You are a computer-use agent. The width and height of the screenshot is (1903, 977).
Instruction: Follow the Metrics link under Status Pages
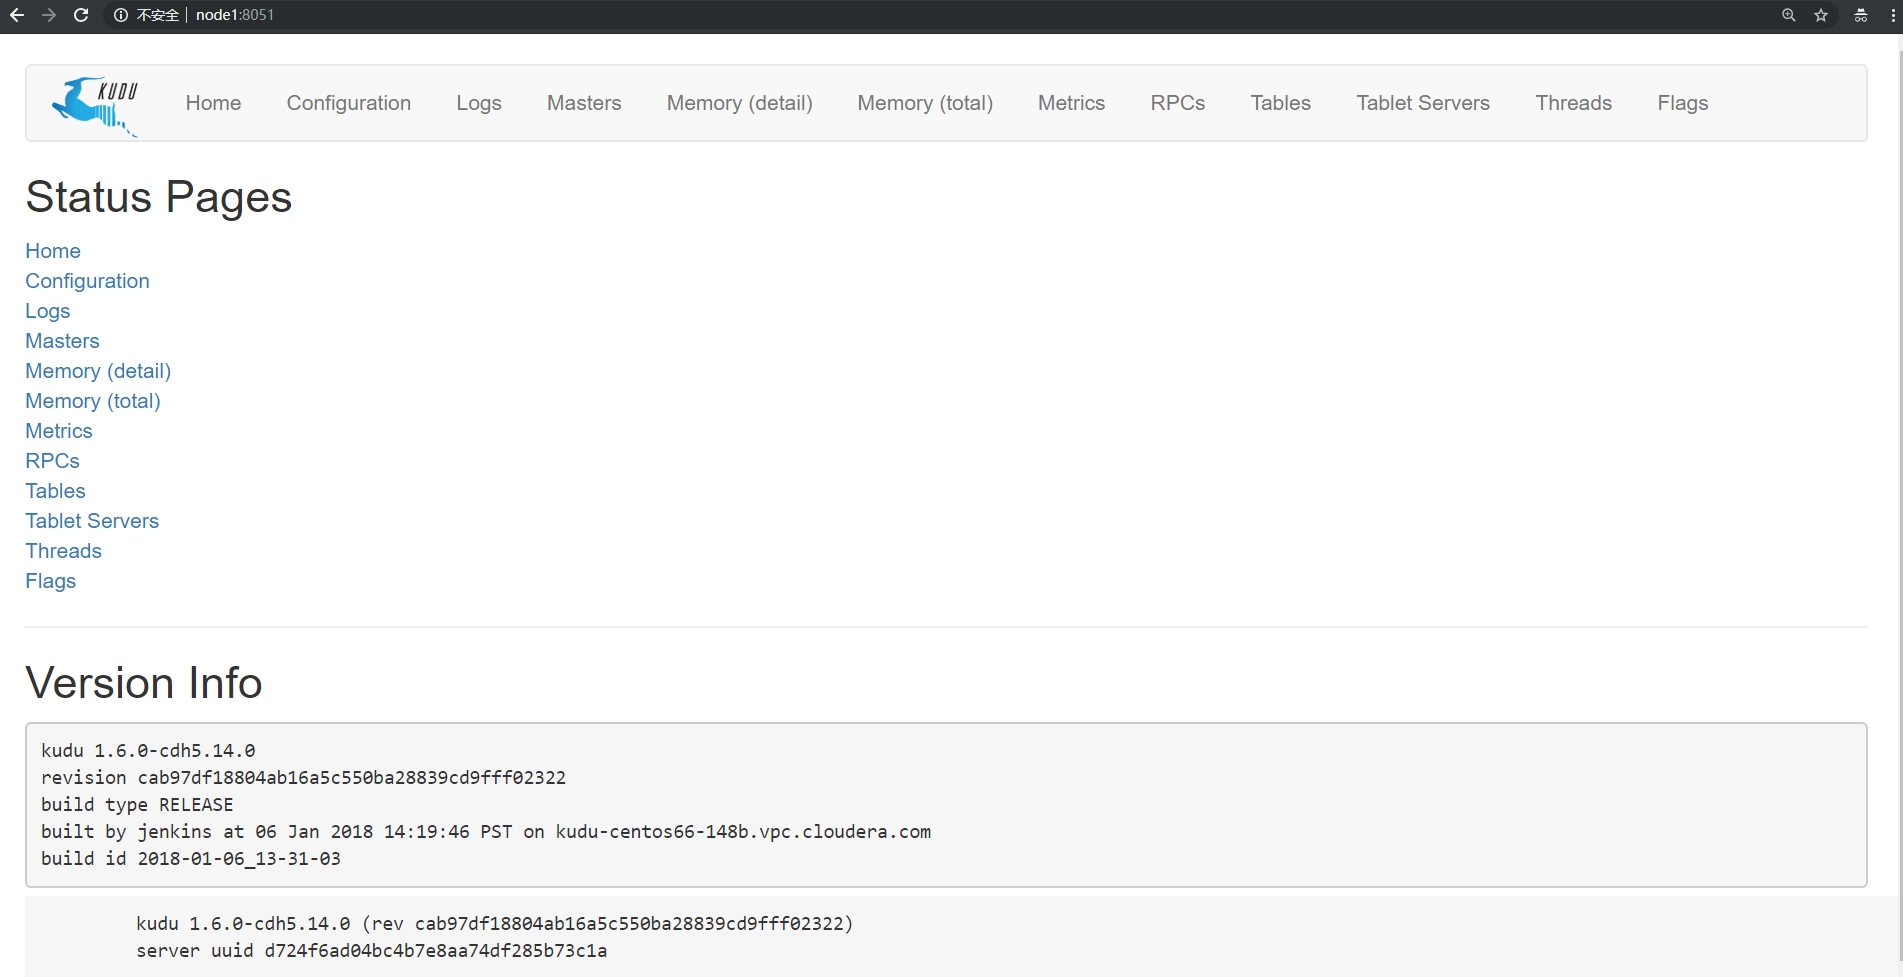pyautogui.click(x=59, y=431)
